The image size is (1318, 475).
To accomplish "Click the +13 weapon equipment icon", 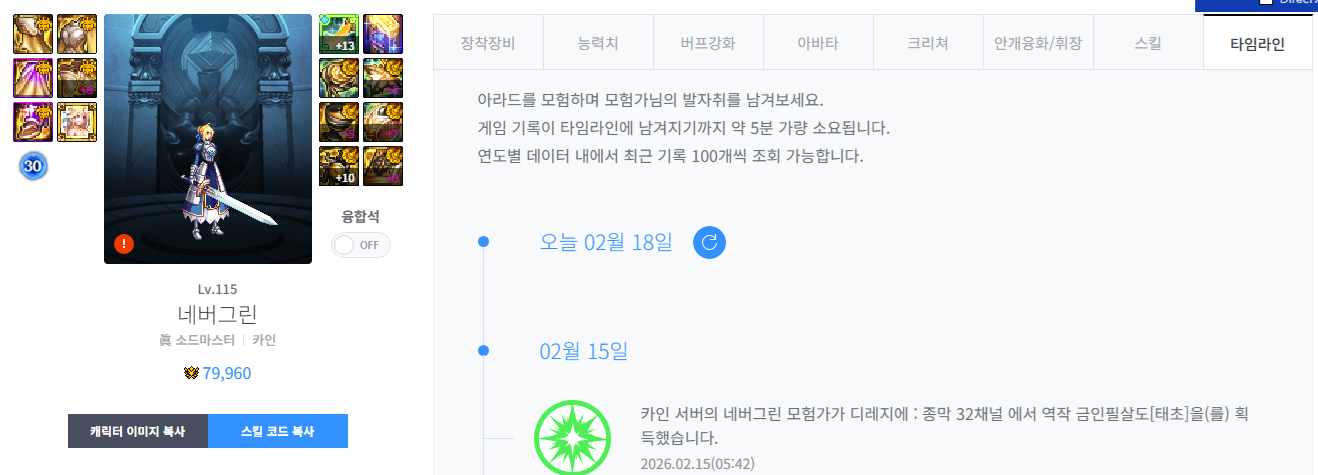I will [x=338, y=34].
